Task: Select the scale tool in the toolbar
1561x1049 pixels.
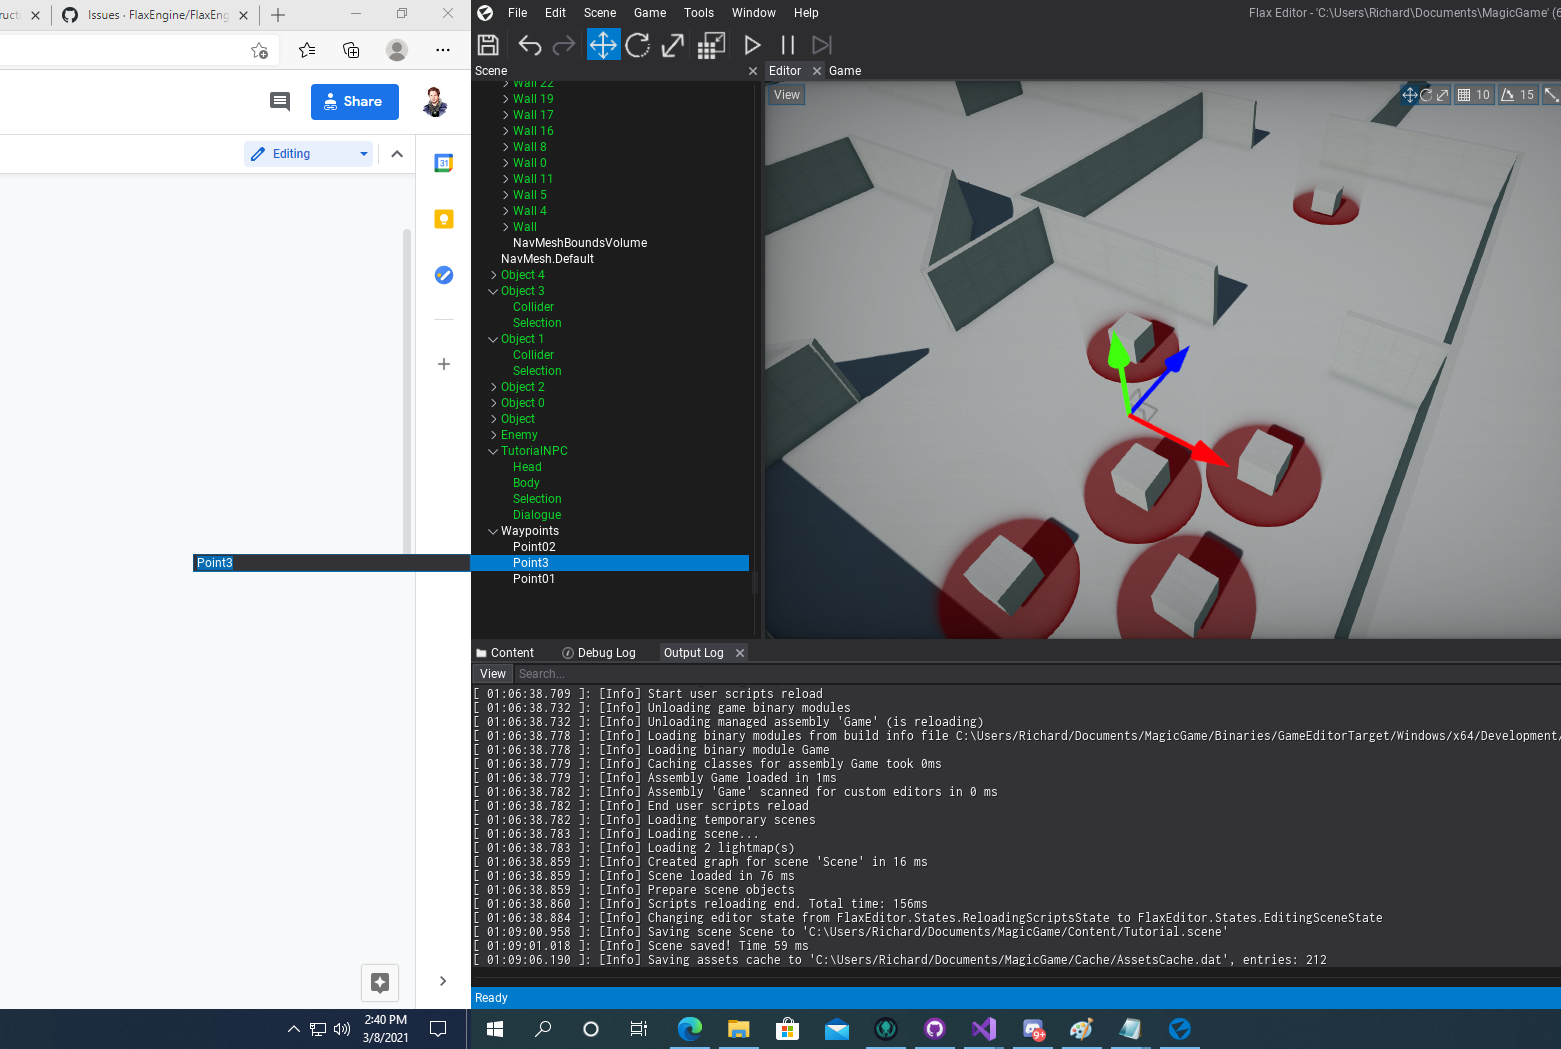Action: tap(671, 44)
